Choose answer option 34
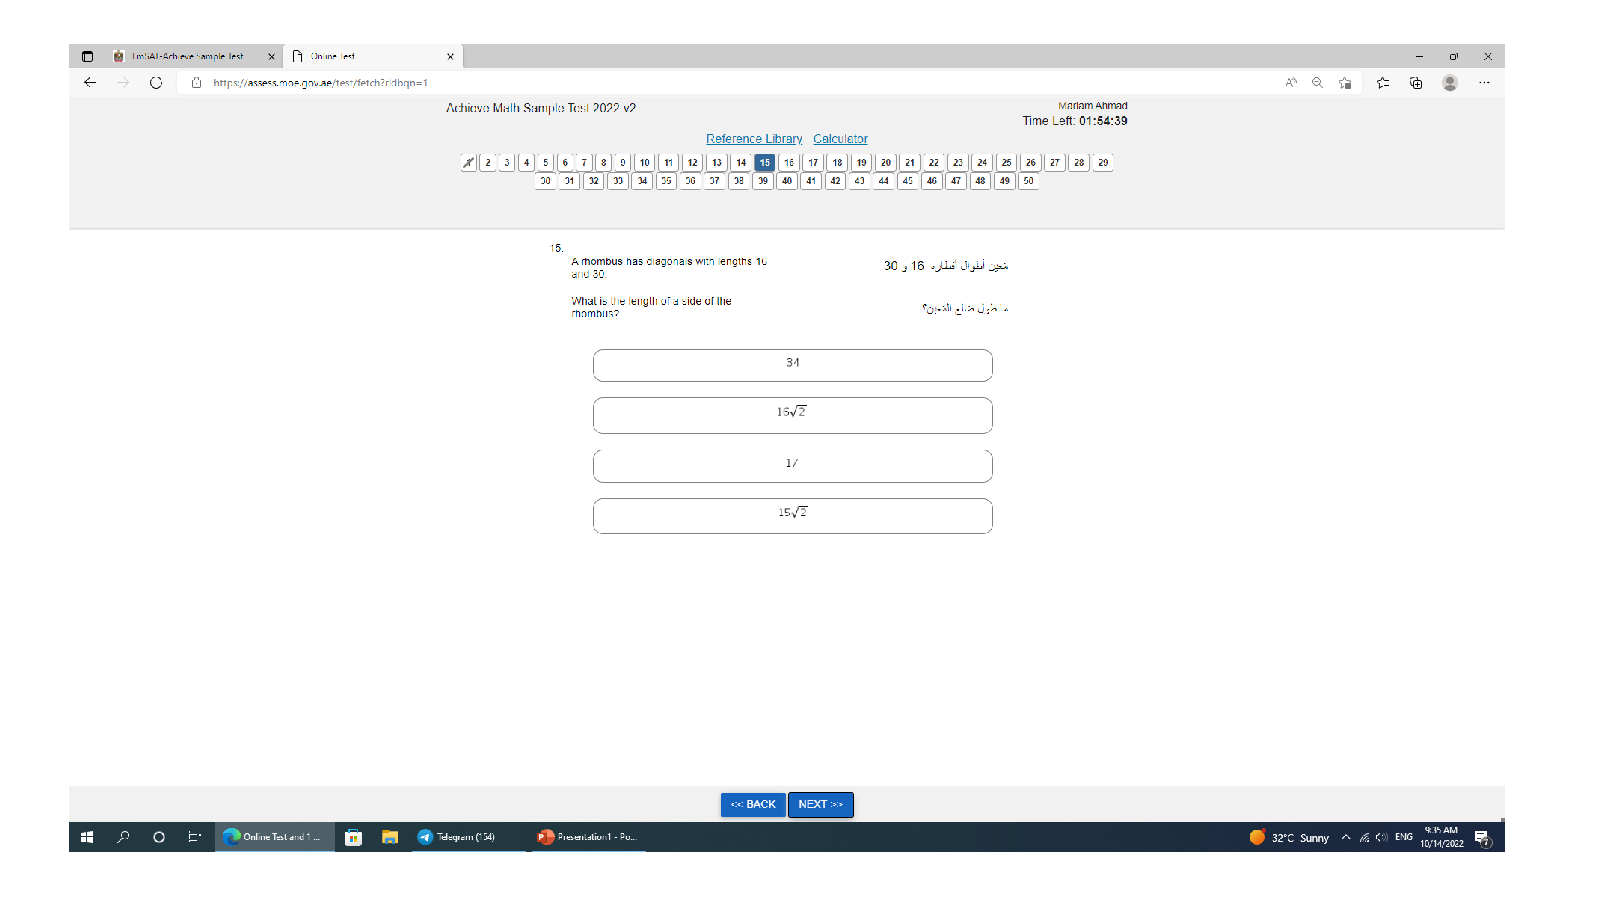Image resolution: width=1600 pixels, height=900 pixels. click(x=792, y=365)
